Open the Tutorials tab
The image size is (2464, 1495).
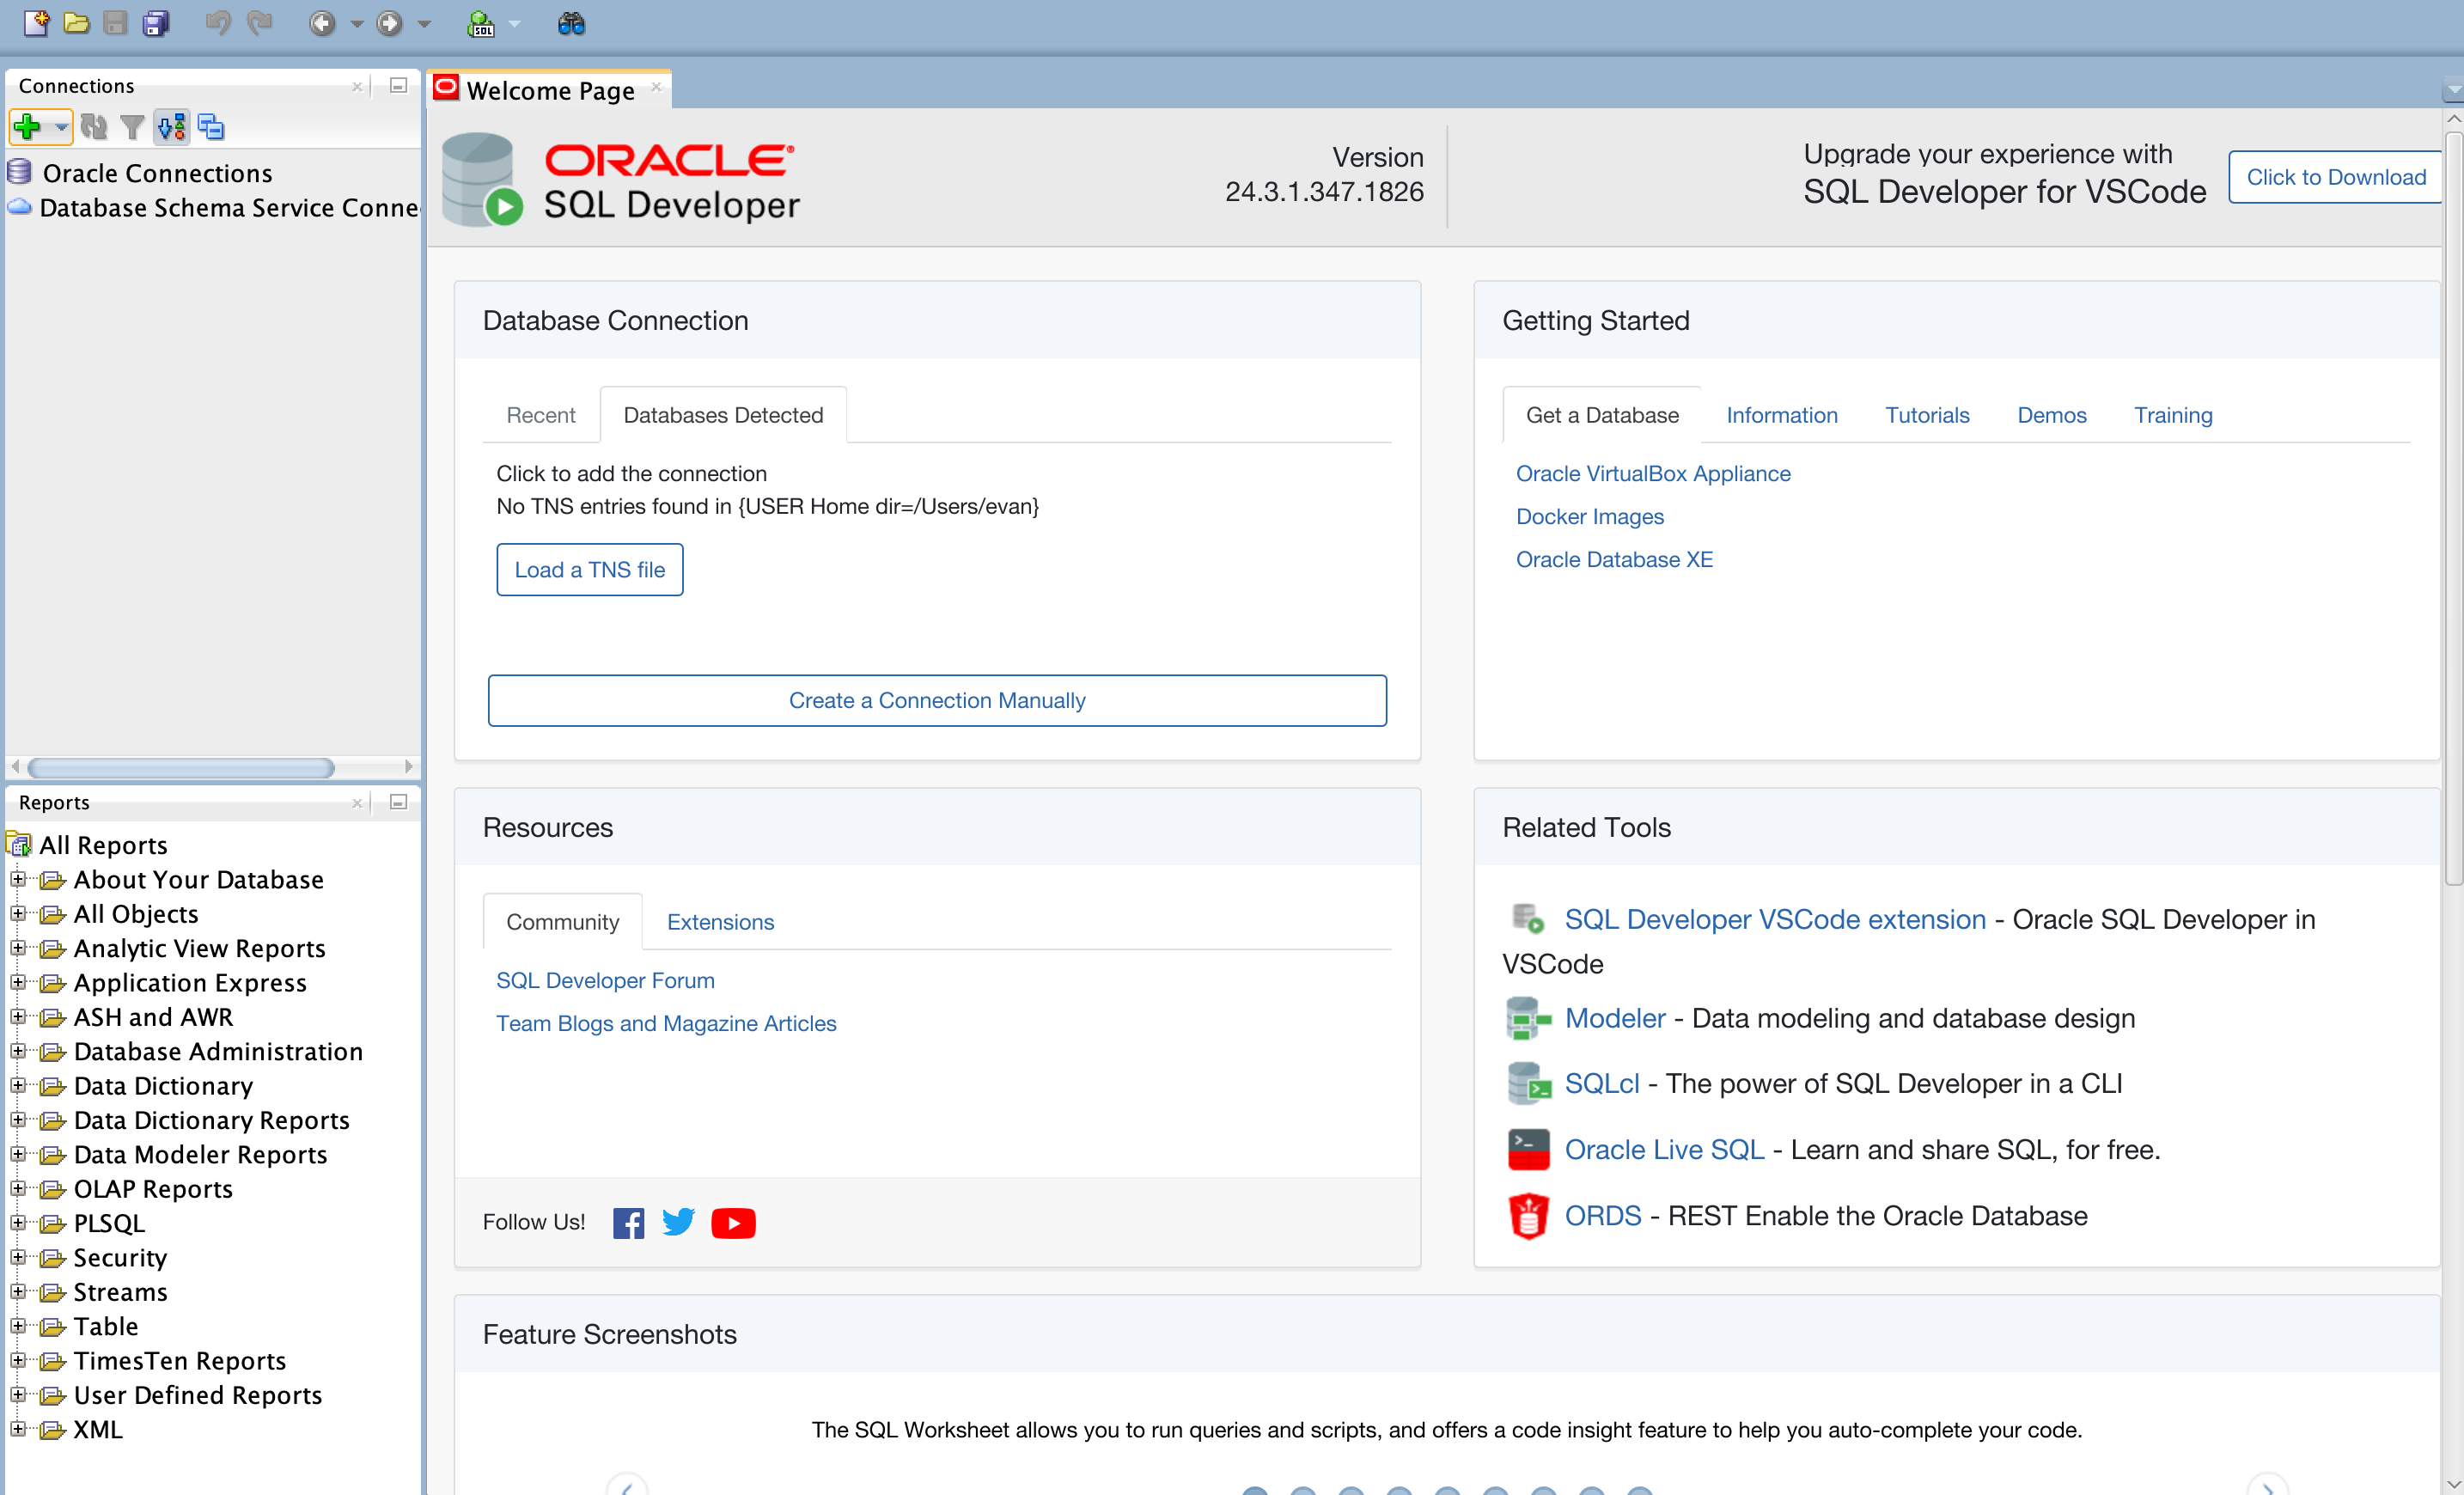pyautogui.click(x=1927, y=415)
